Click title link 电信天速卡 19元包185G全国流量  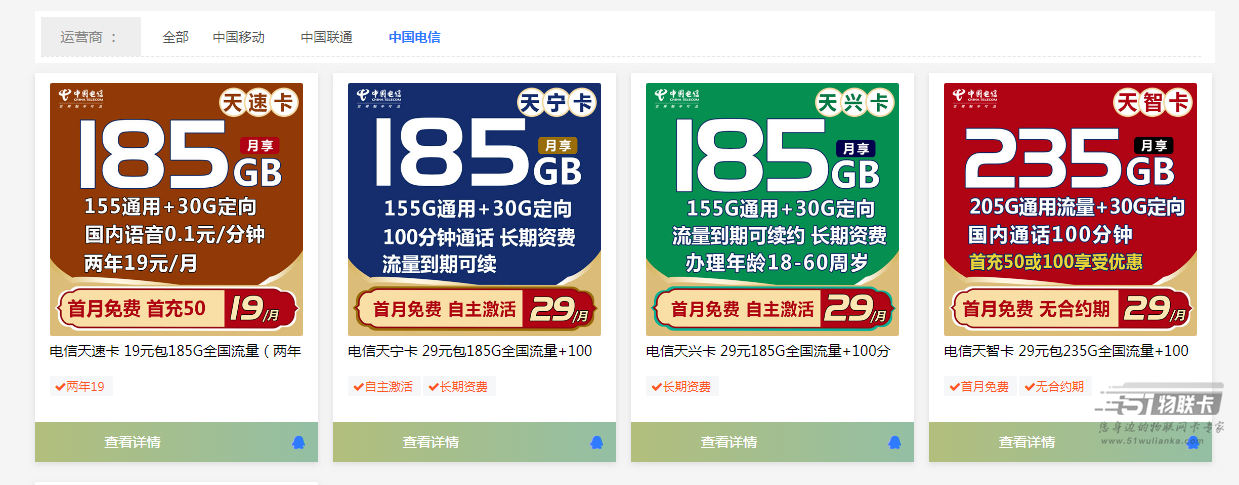coord(176,351)
